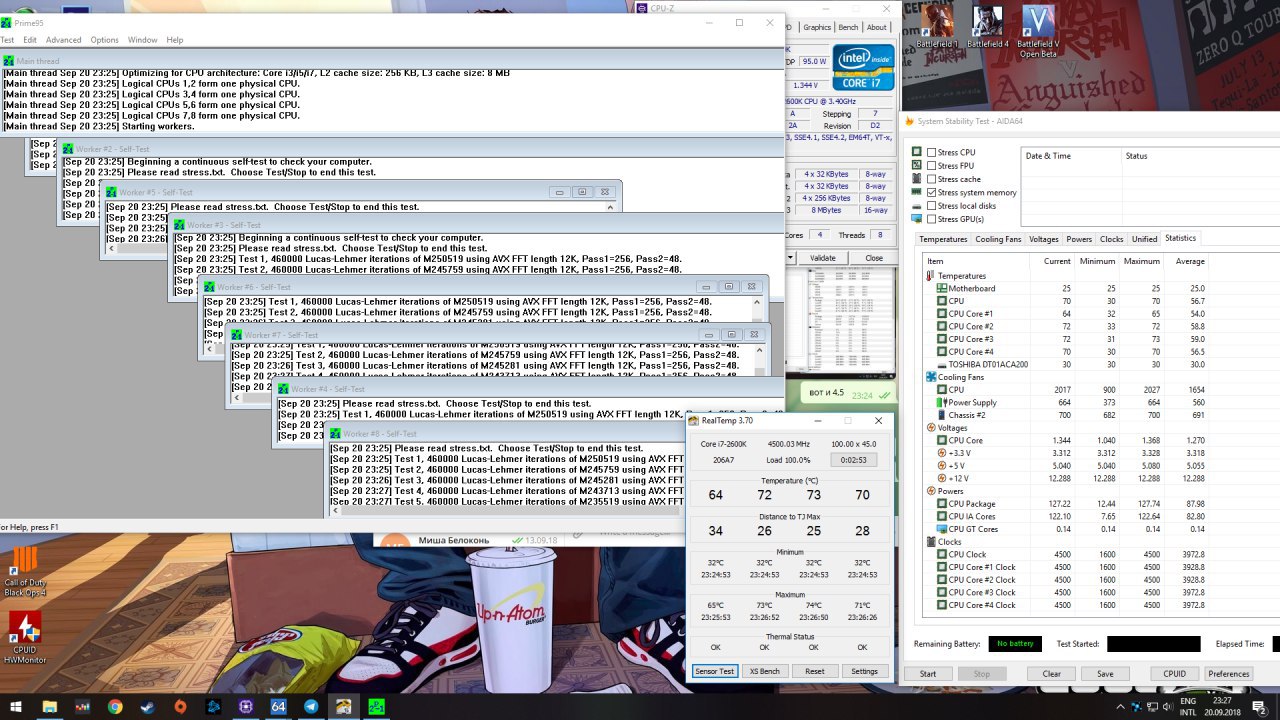1280x720 pixels.
Task: Open the Windows notification center
Action: point(1259,706)
